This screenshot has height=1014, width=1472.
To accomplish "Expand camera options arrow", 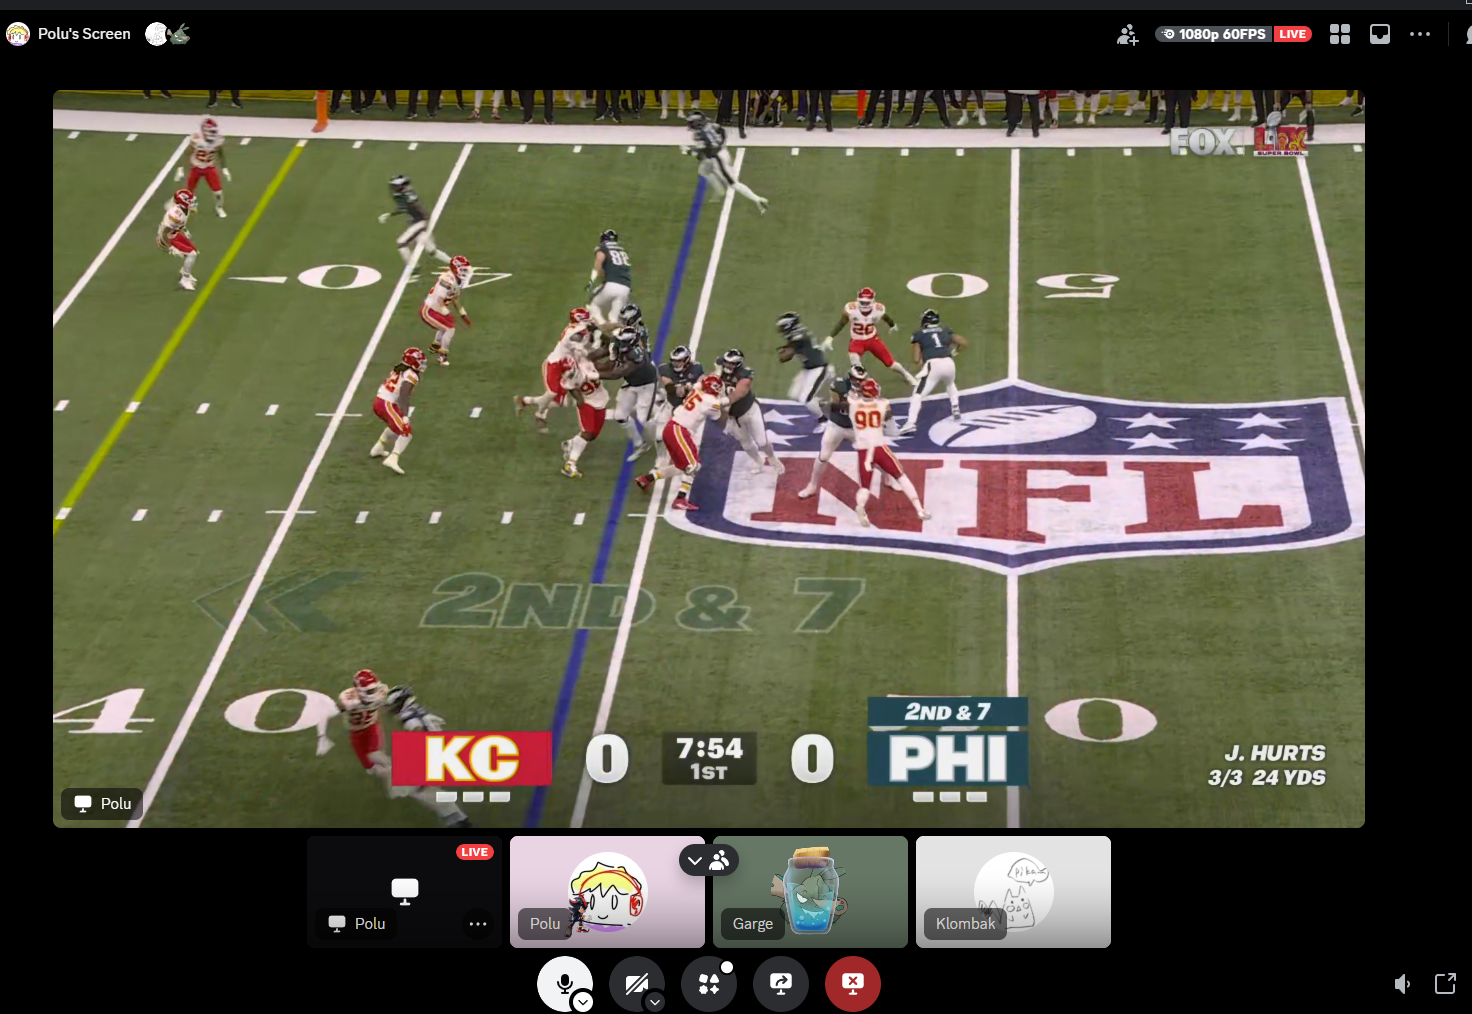I will pos(655,1001).
